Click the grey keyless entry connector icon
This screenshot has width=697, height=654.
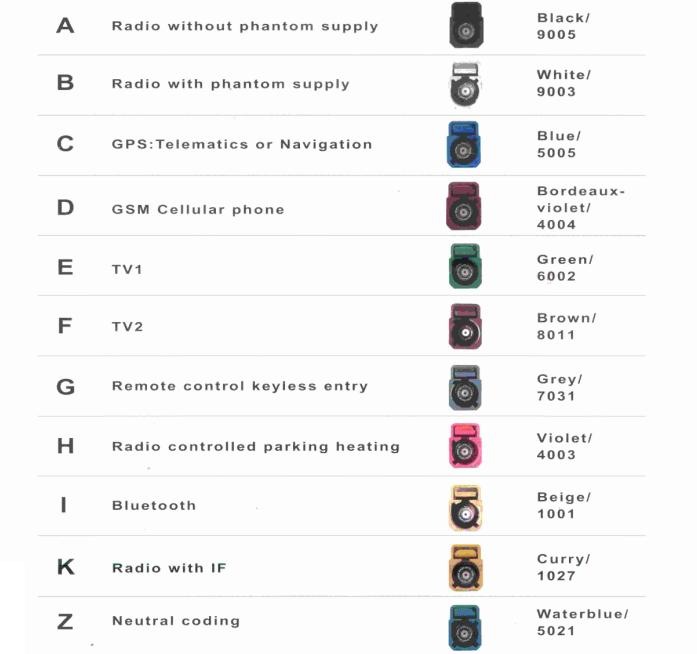[465, 387]
